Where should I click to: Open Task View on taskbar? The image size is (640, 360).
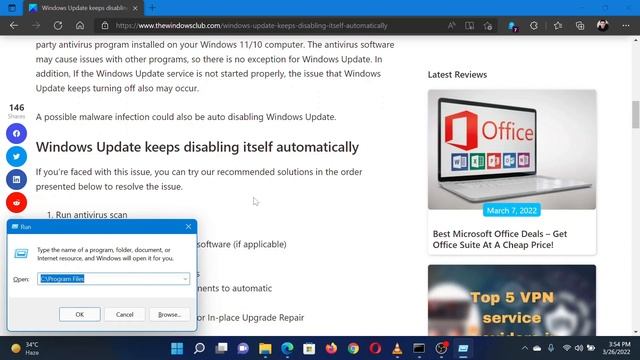(221, 349)
